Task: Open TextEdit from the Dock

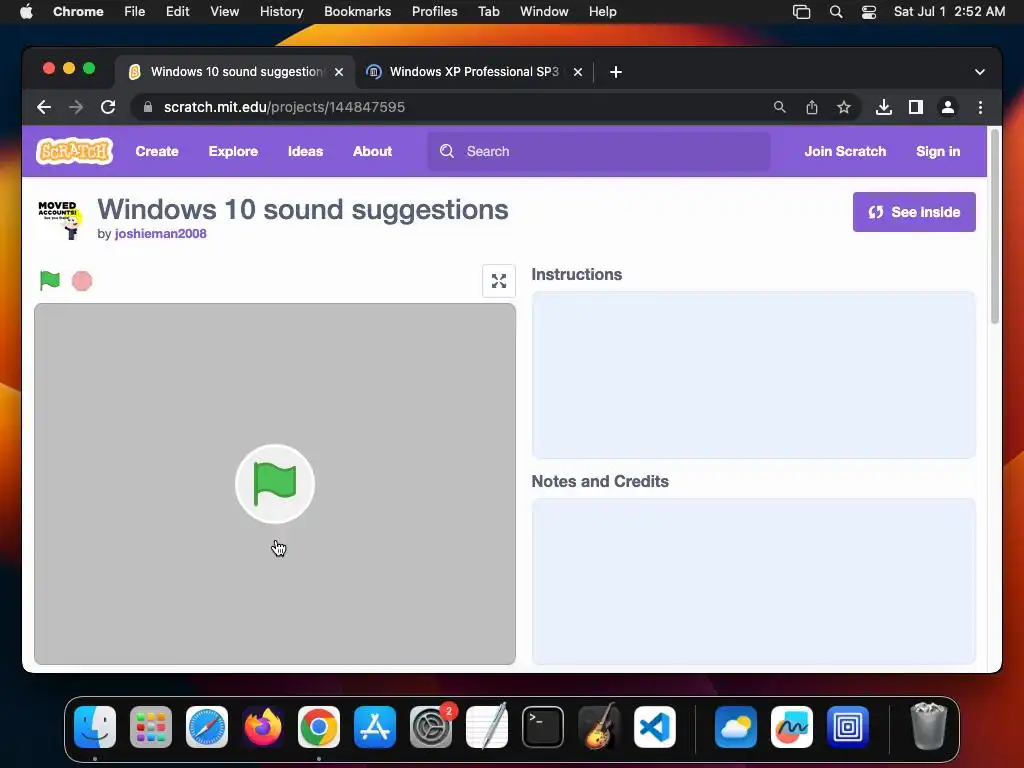Action: click(487, 726)
